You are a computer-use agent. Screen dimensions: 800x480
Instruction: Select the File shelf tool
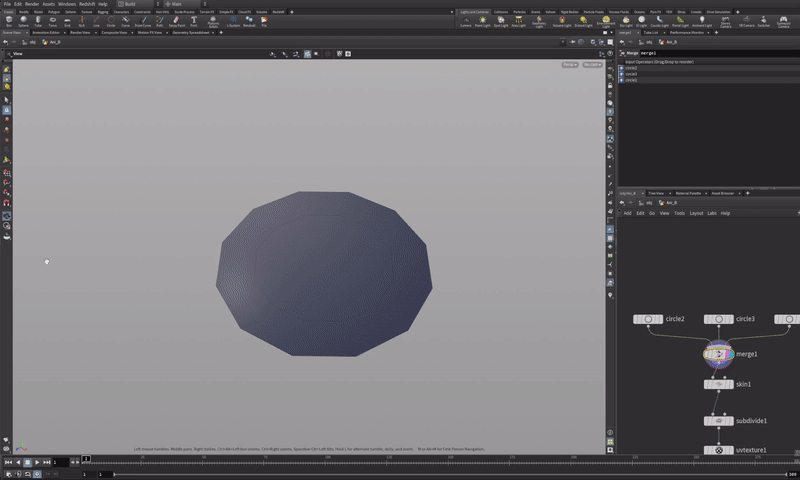(x=264, y=21)
